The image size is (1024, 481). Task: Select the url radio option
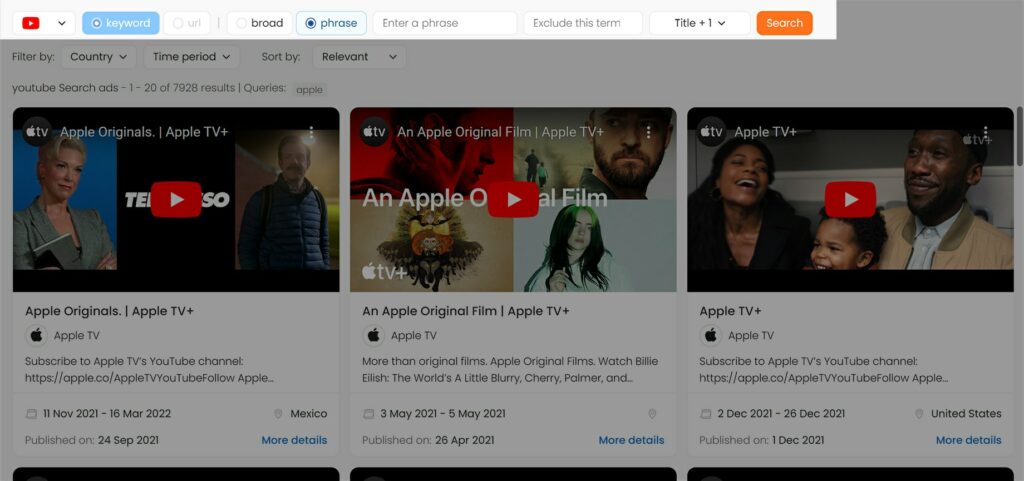click(x=187, y=23)
